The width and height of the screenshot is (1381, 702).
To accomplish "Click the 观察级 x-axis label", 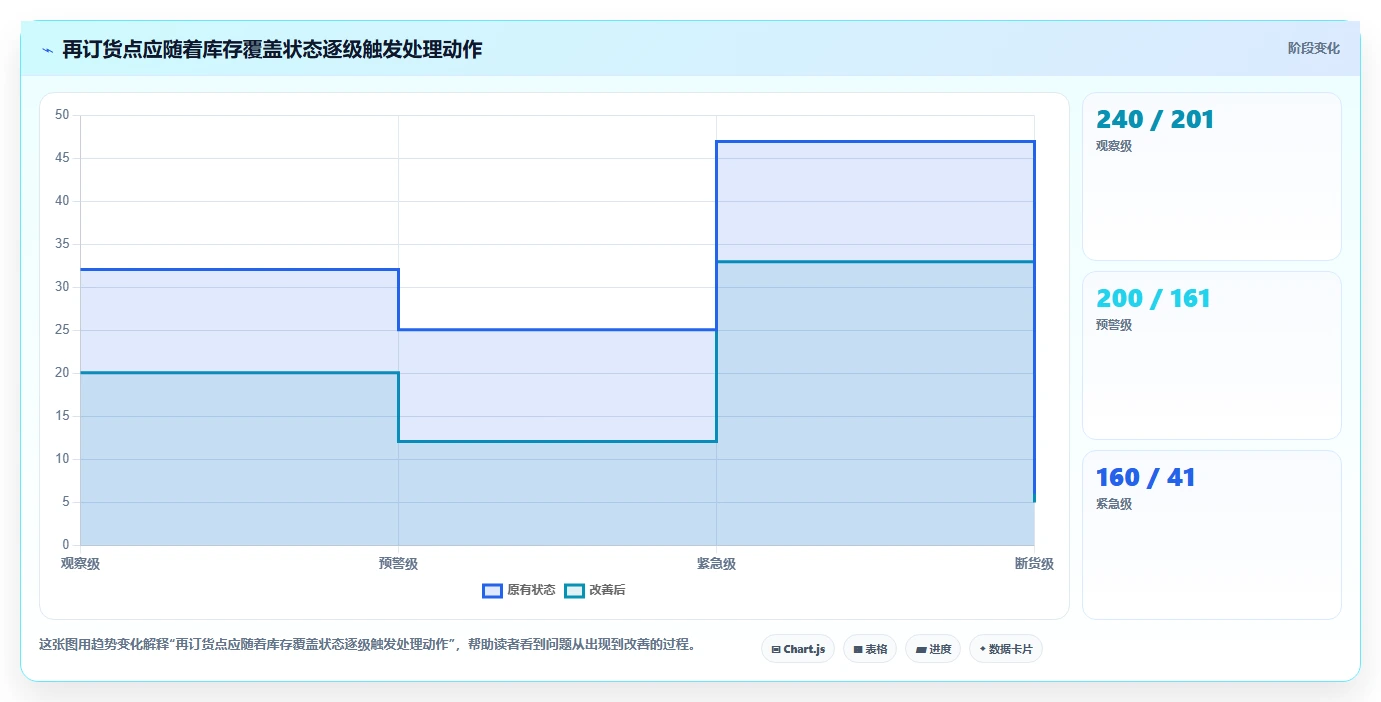I will [x=80, y=564].
